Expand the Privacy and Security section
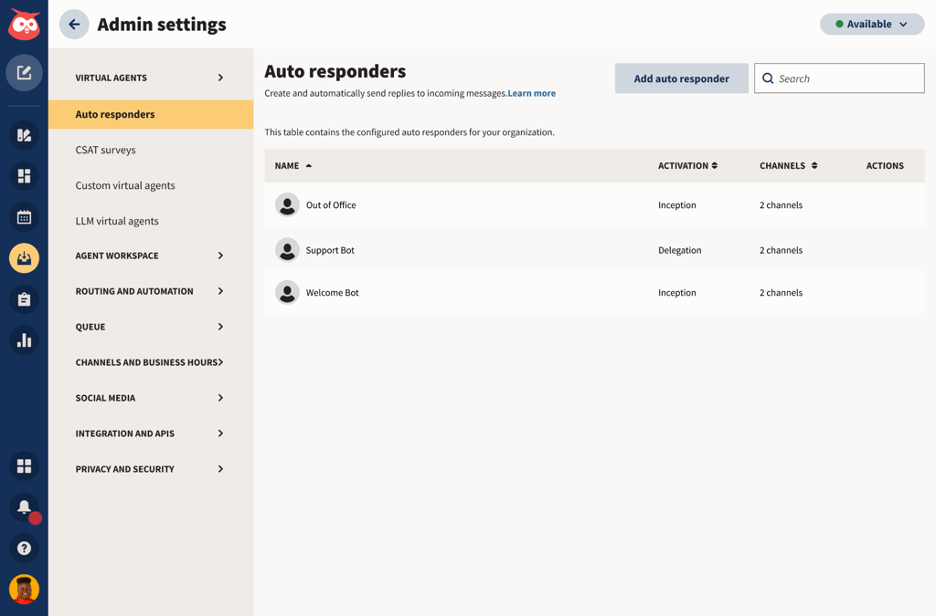 150,469
